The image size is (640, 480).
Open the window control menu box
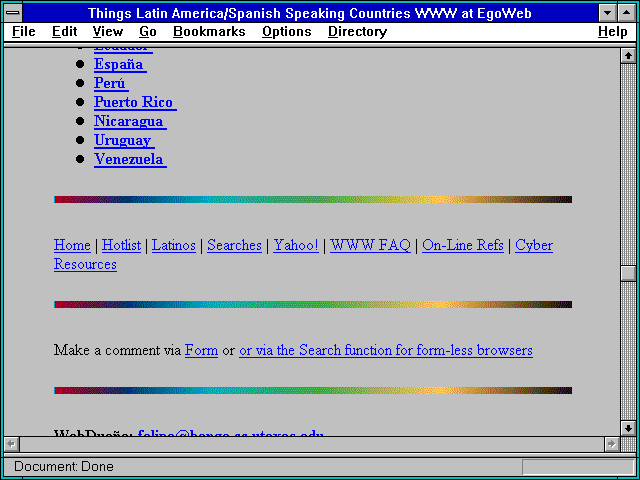click(x=13, y=13)
